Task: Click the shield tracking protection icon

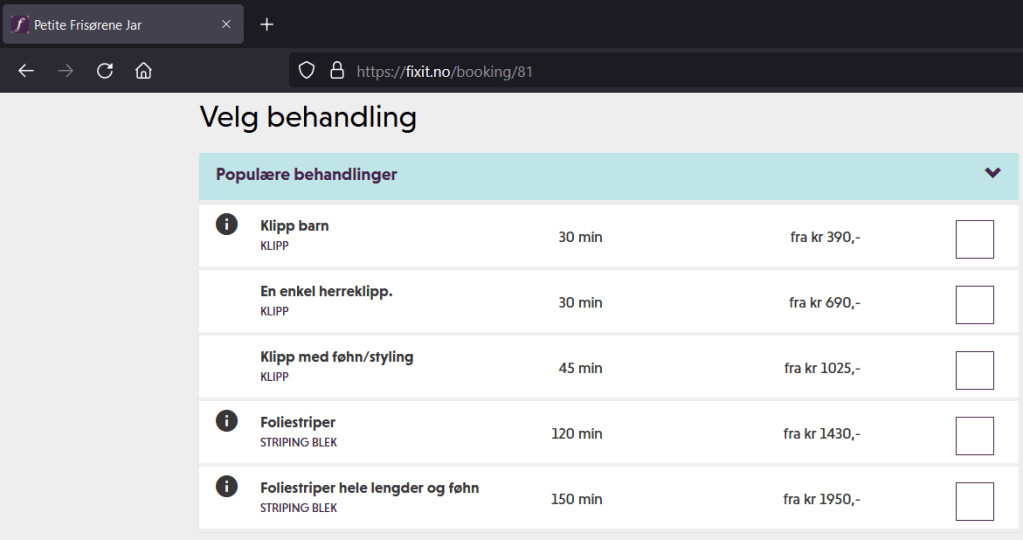Action: 307,71
